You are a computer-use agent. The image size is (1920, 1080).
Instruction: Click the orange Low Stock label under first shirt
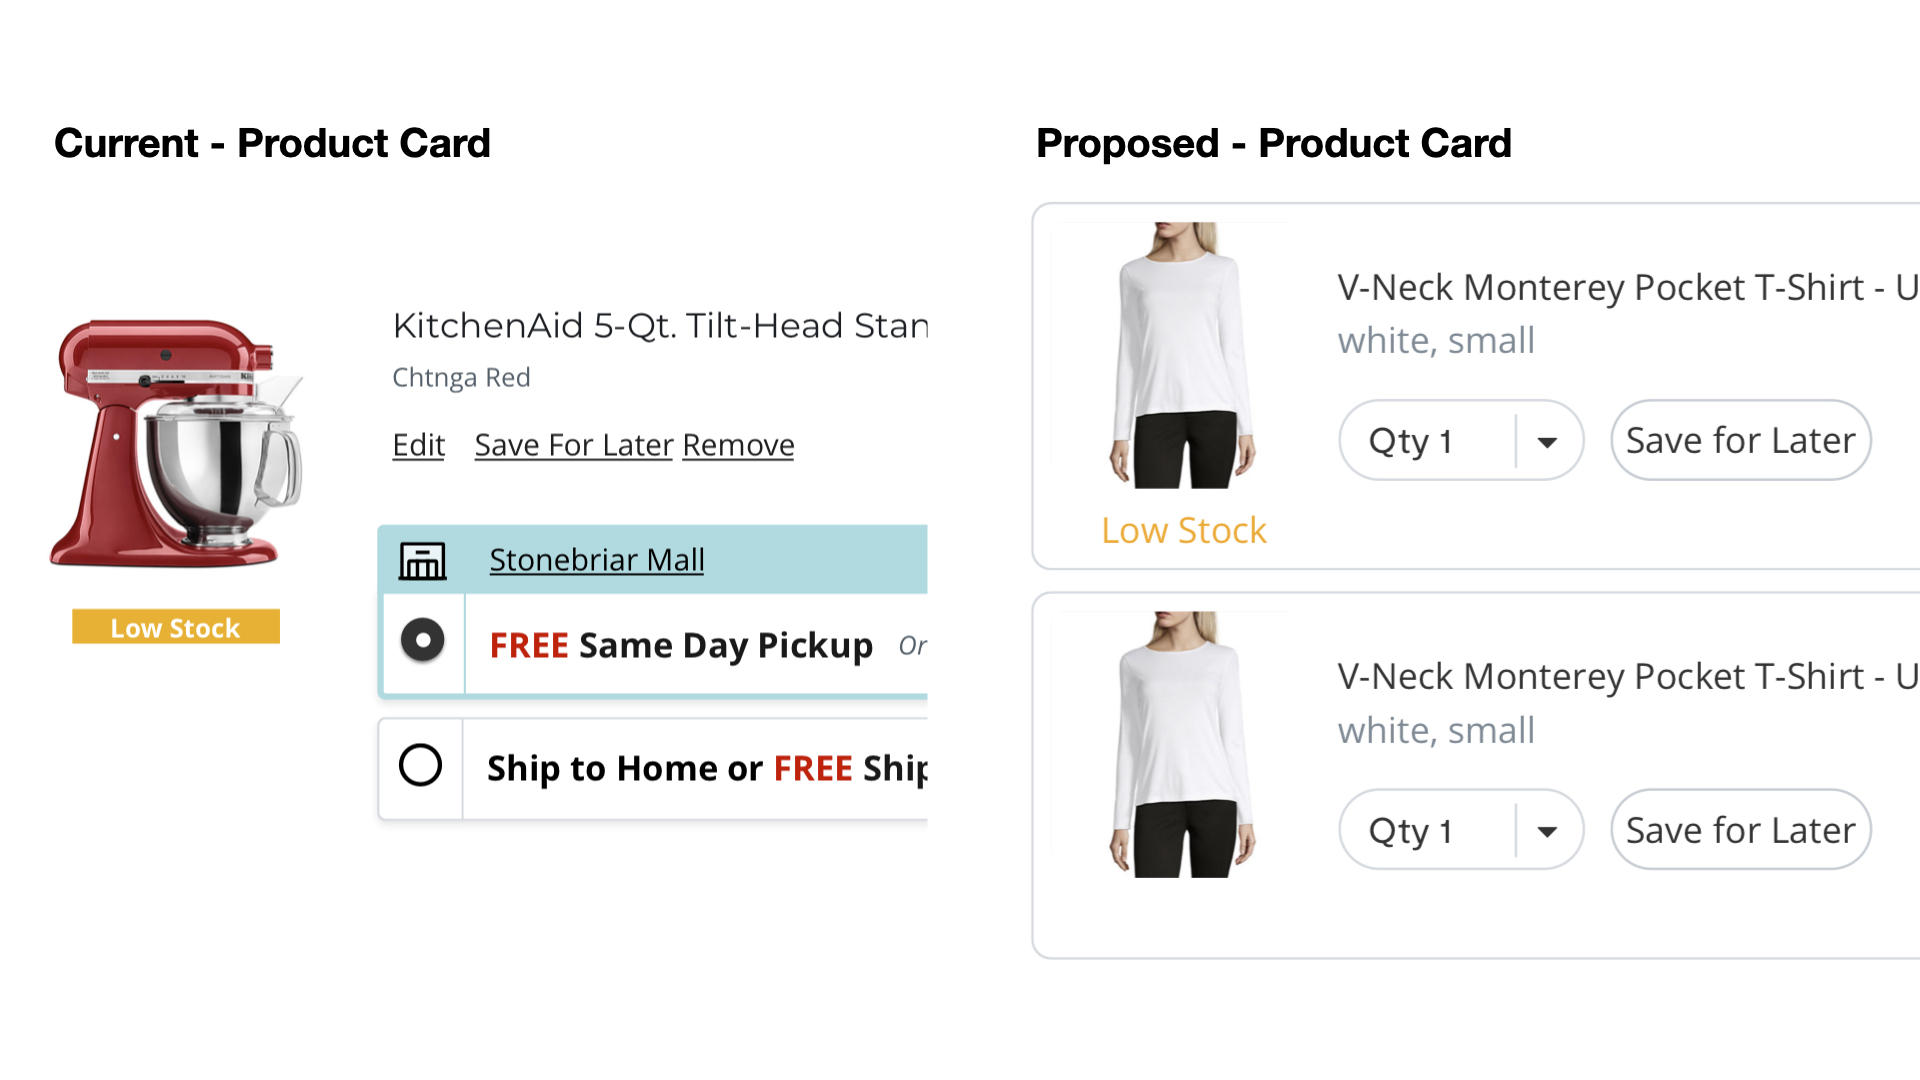[1184, 531]
